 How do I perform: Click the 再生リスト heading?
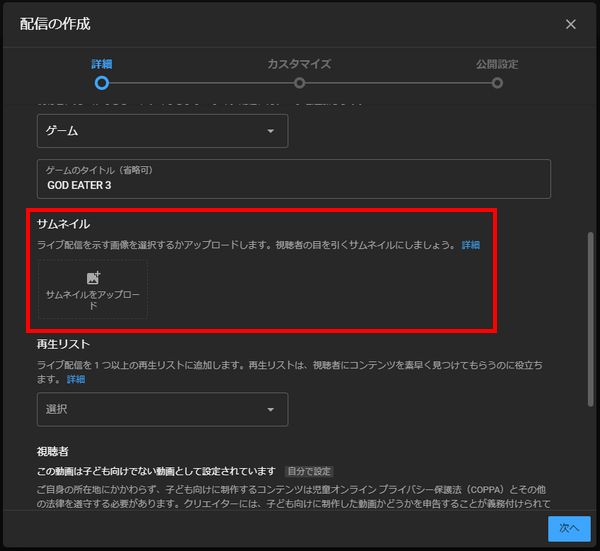(64, 344)
